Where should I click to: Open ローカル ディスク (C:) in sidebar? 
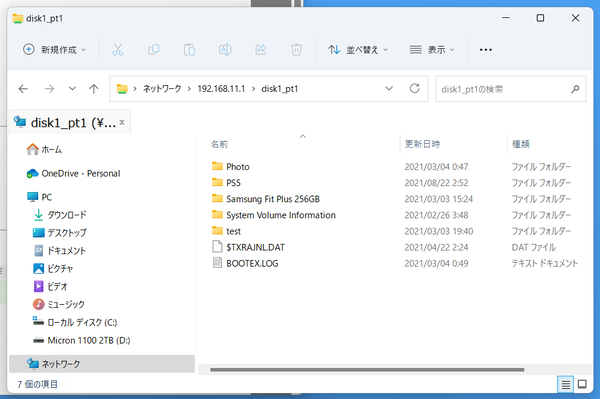pos(75,322)
